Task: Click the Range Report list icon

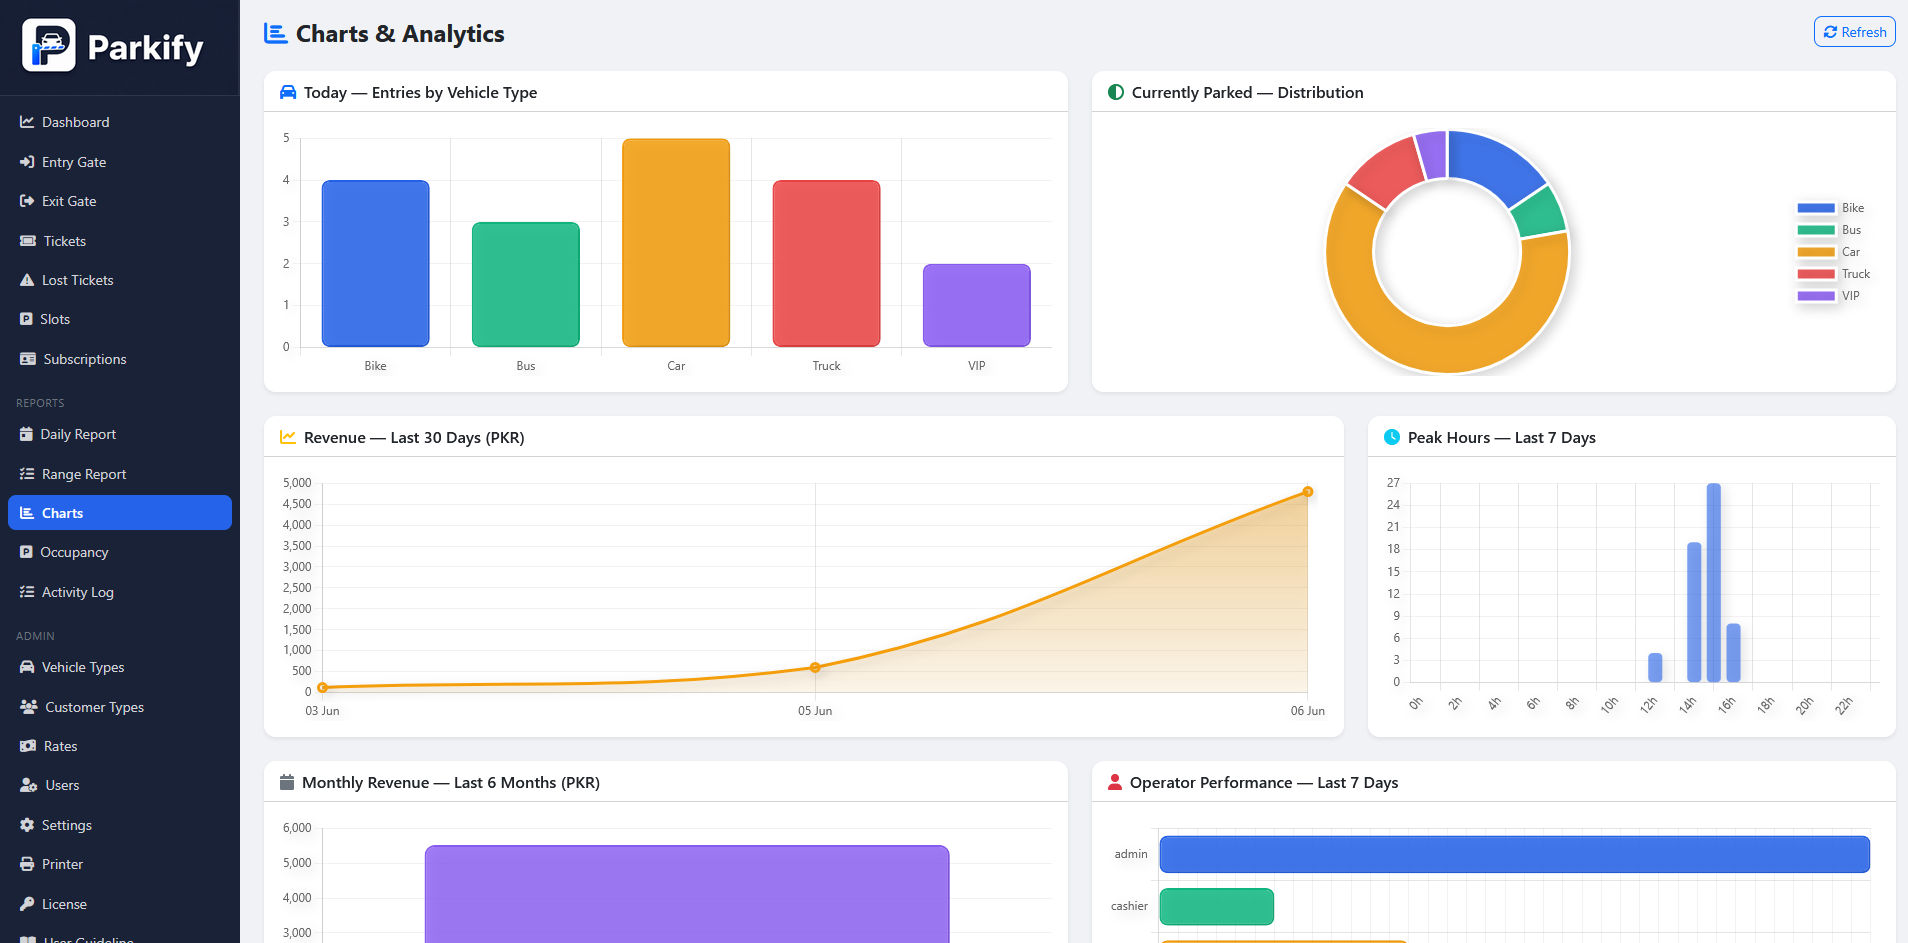Action: pyautogui.click(x=27, y=474)
